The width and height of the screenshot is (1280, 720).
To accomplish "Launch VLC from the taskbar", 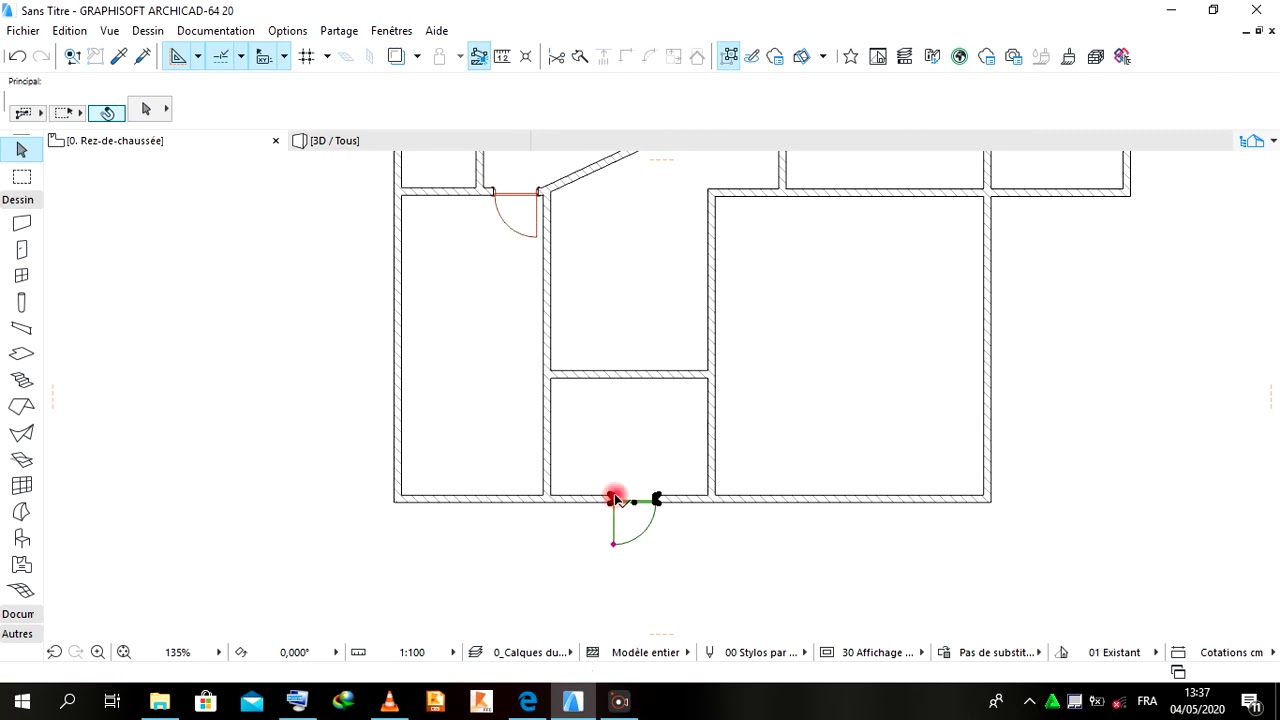I will tap(389, 702).
